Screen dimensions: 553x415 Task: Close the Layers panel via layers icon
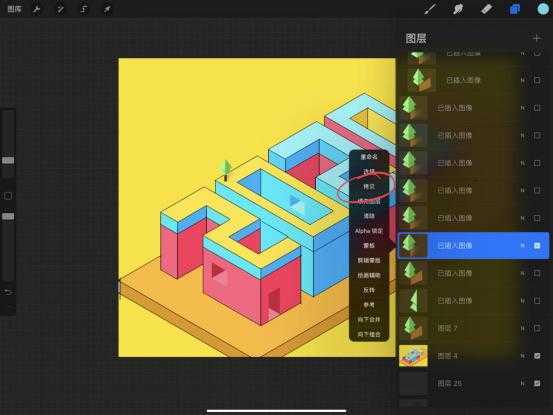(515, 9)
